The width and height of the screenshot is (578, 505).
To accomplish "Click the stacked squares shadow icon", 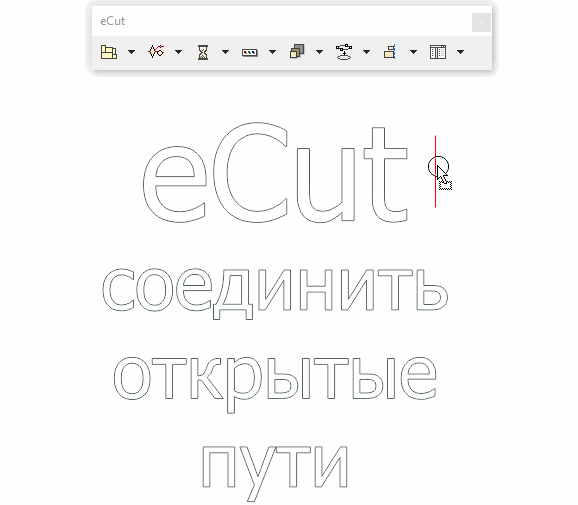I will pos(297,52).
